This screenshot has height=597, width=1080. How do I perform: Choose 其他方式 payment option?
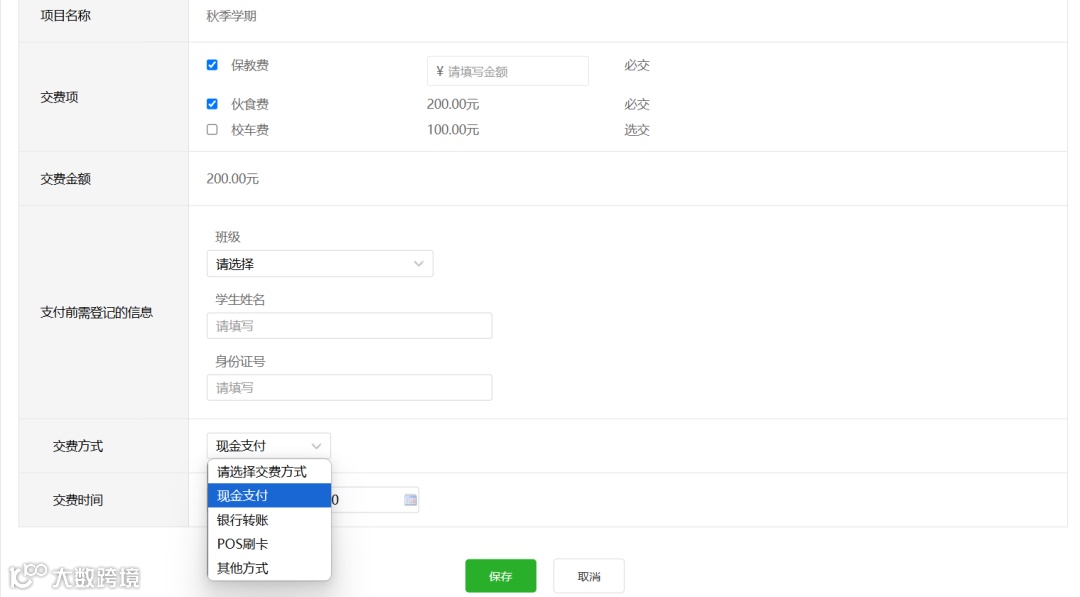[x=269, y=568]
